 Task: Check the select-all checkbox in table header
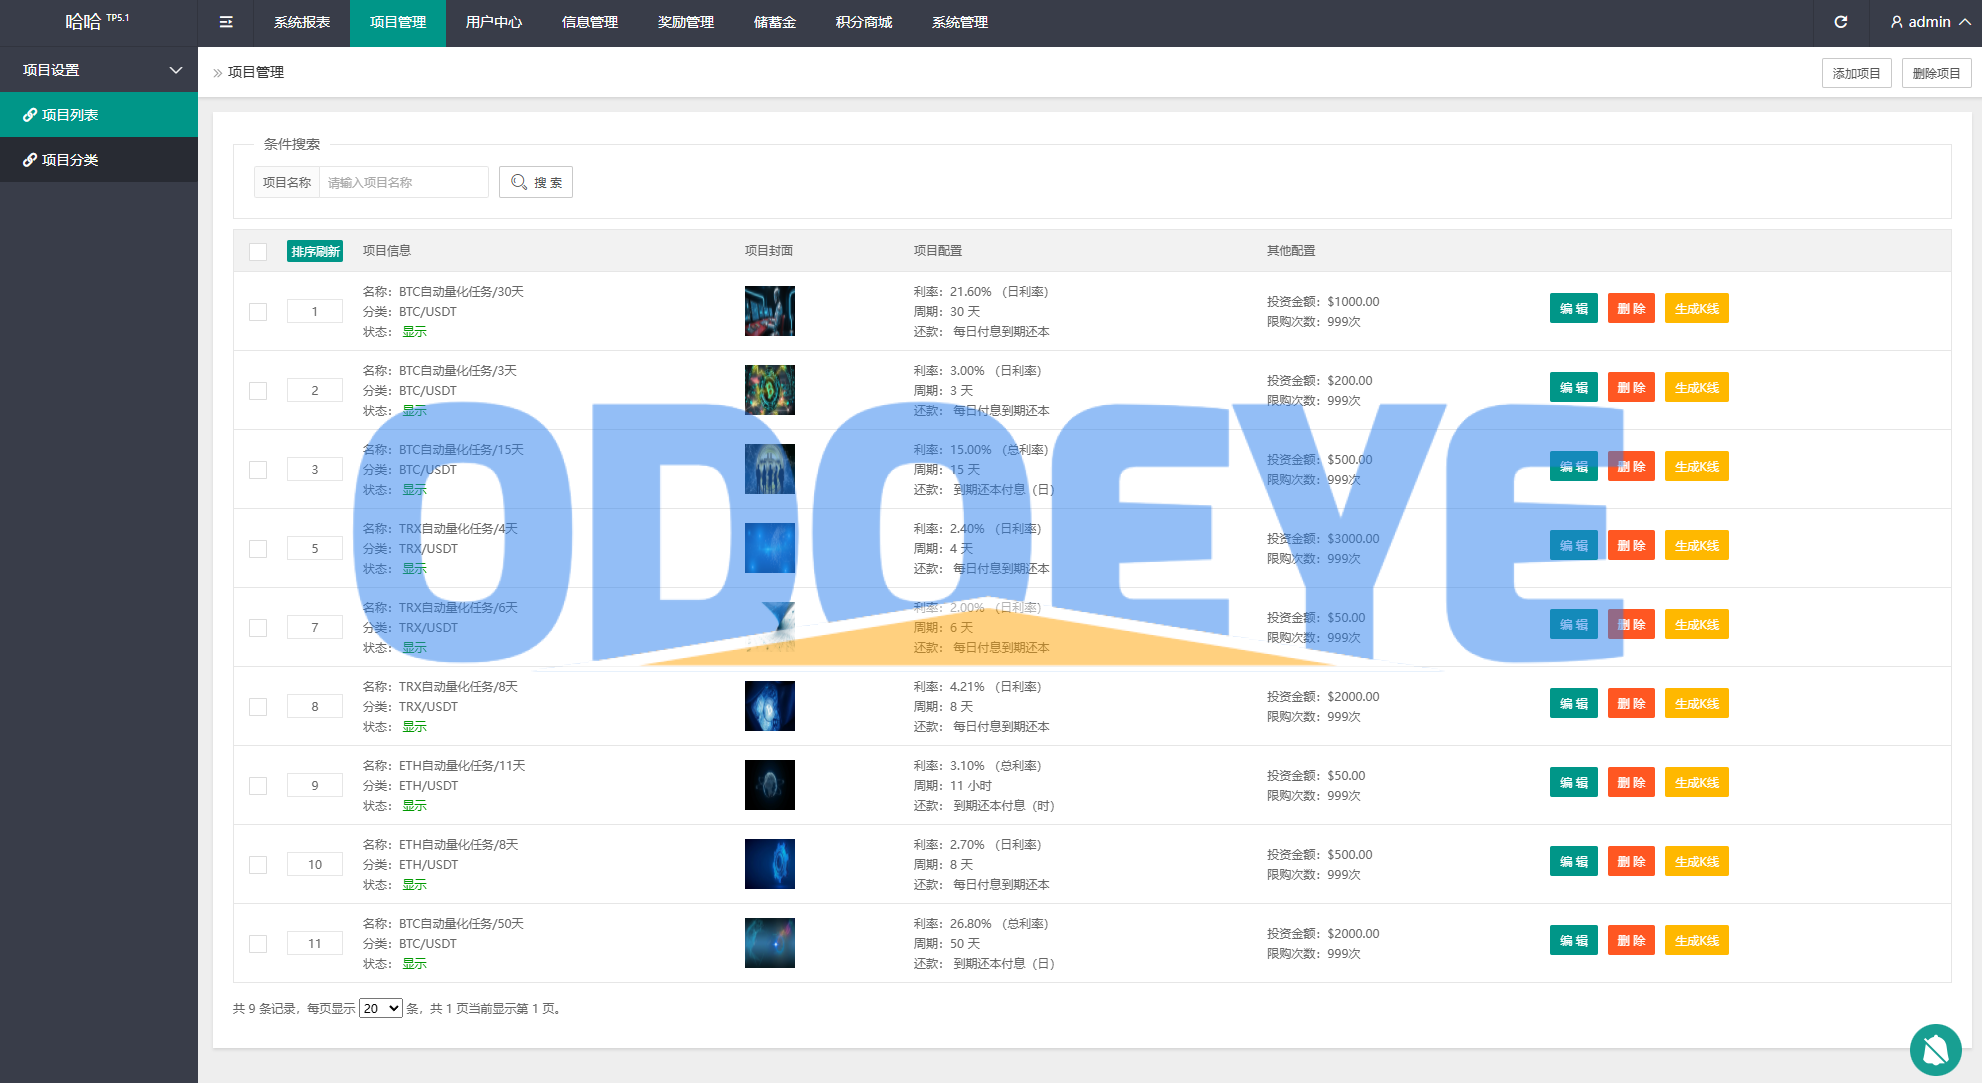tap(258, 251)
